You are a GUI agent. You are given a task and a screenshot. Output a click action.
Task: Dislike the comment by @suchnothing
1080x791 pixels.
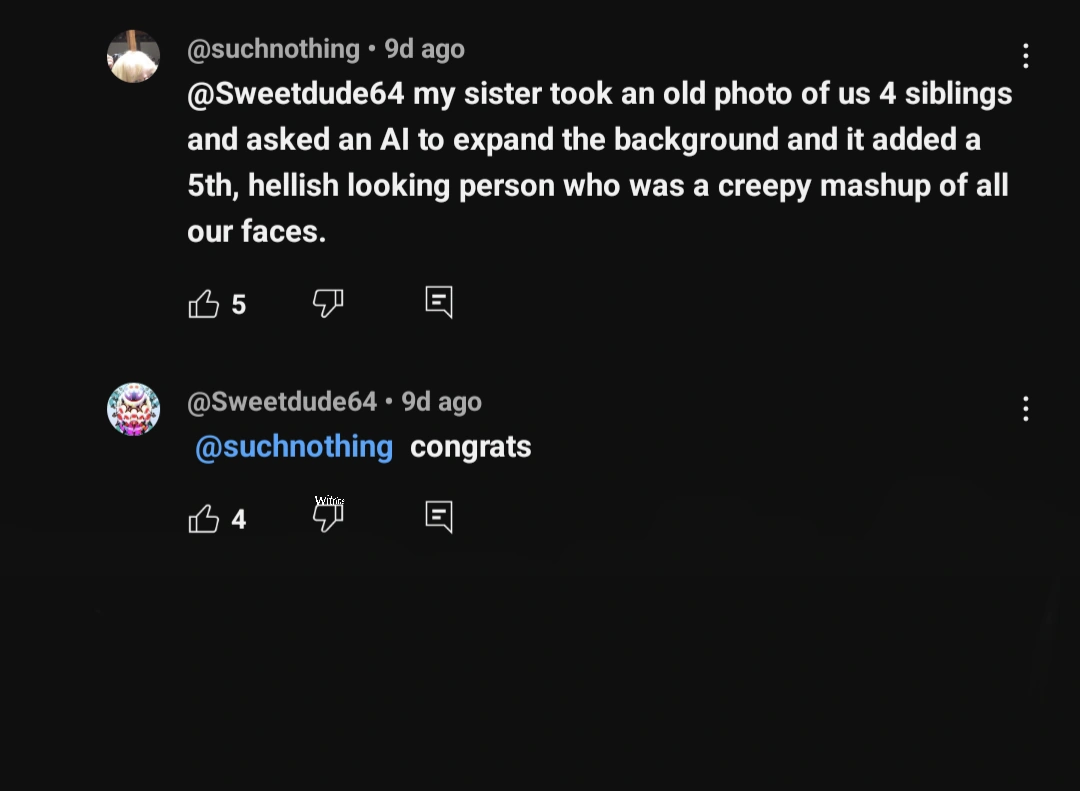tap(328, 303)
